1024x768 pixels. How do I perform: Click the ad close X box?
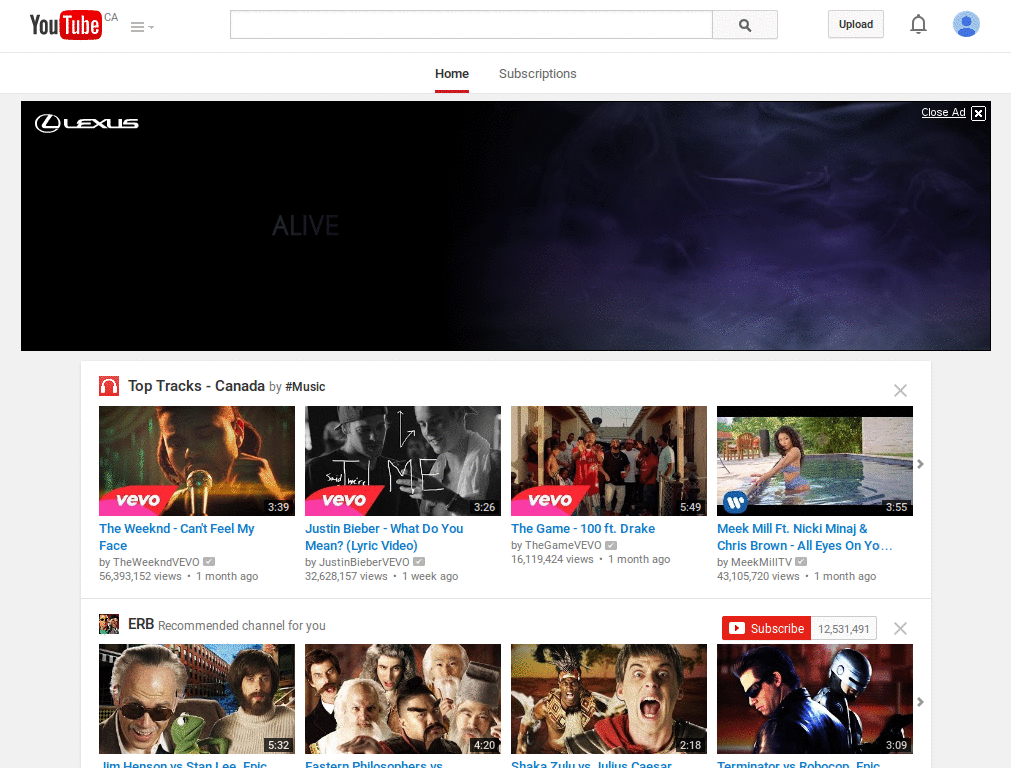pos(978,113)
